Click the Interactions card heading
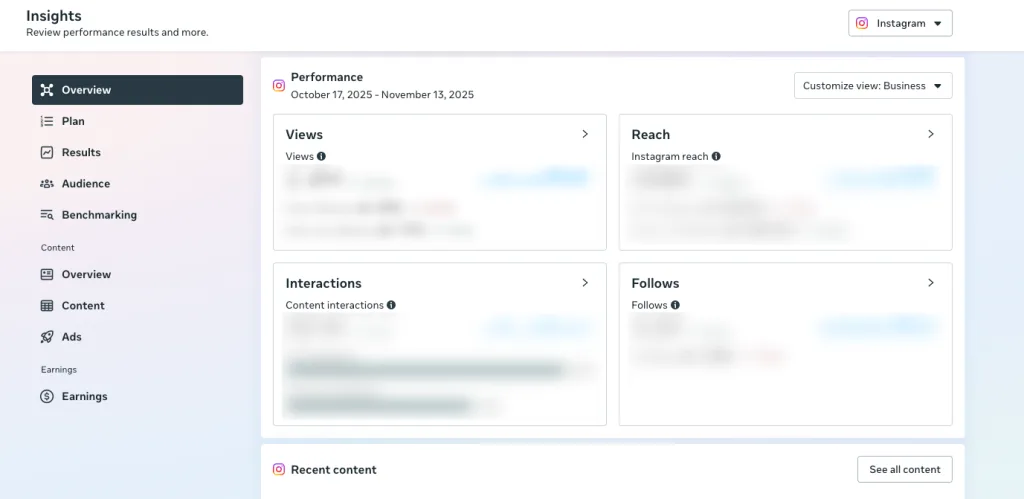 coord(323,284)
